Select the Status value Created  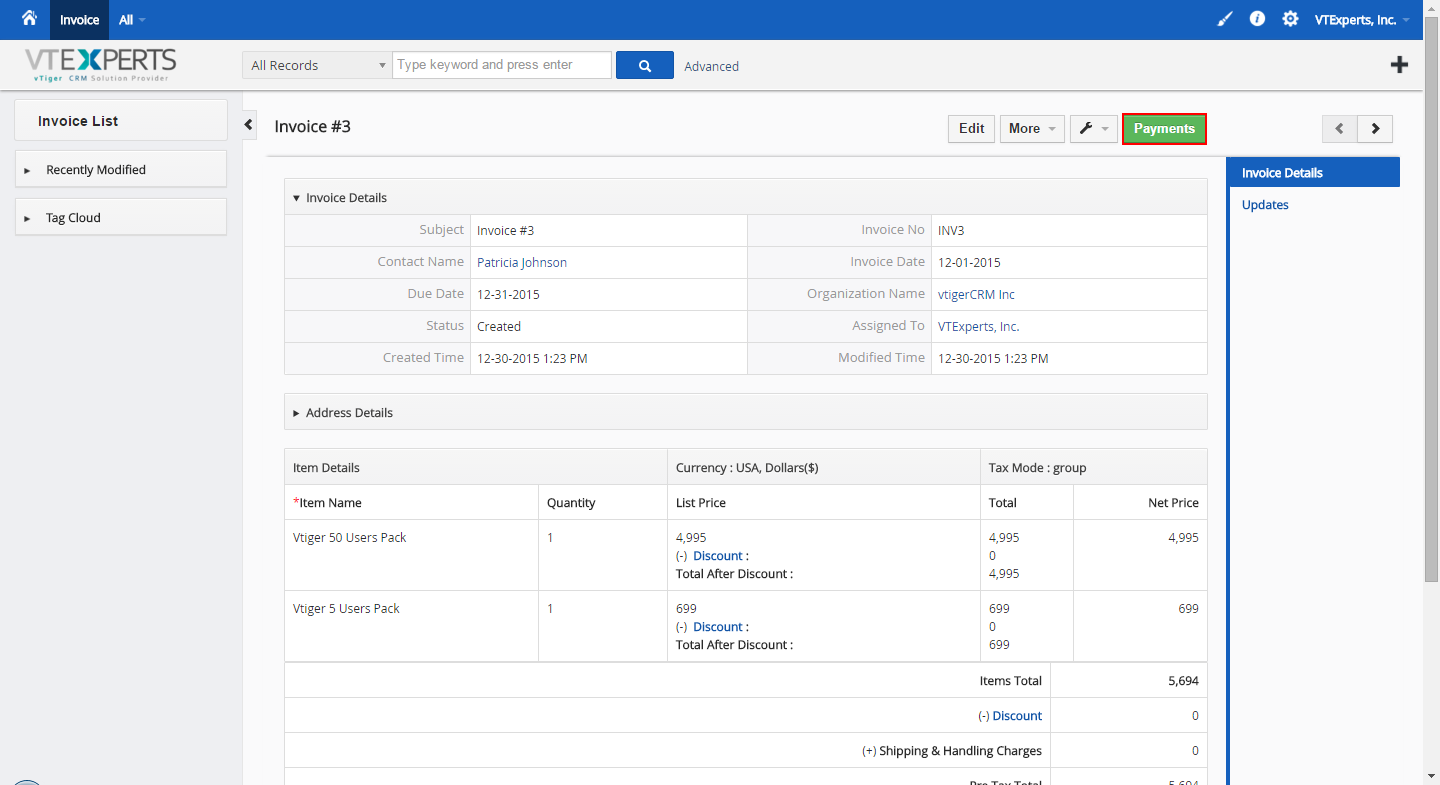(499, 326)
